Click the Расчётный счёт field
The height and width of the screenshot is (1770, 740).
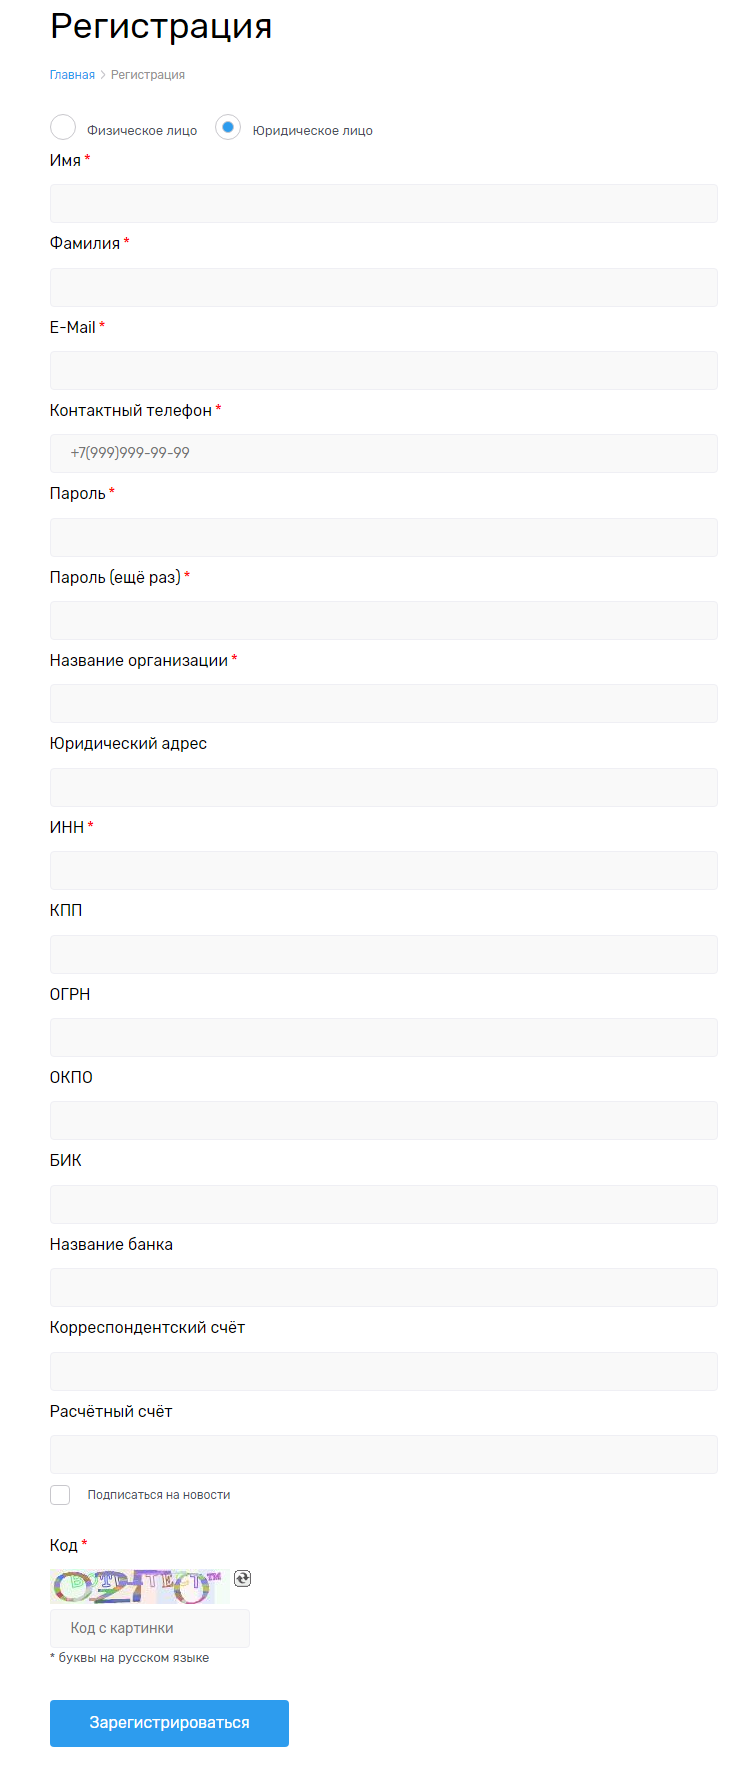[x=384, y=1454]
